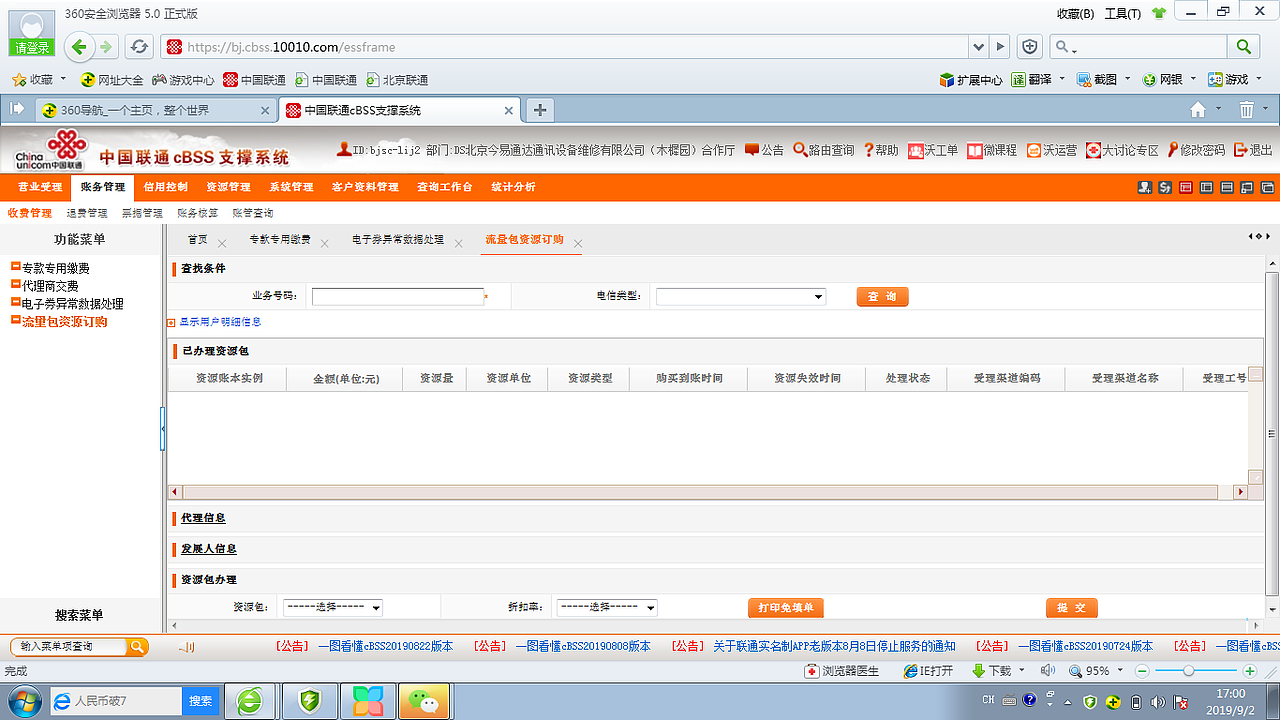Open the 资源包 selection dropdown
The height and width of the screenshot is (720, 1280).
pyautogui.click(x=333, y=607)
